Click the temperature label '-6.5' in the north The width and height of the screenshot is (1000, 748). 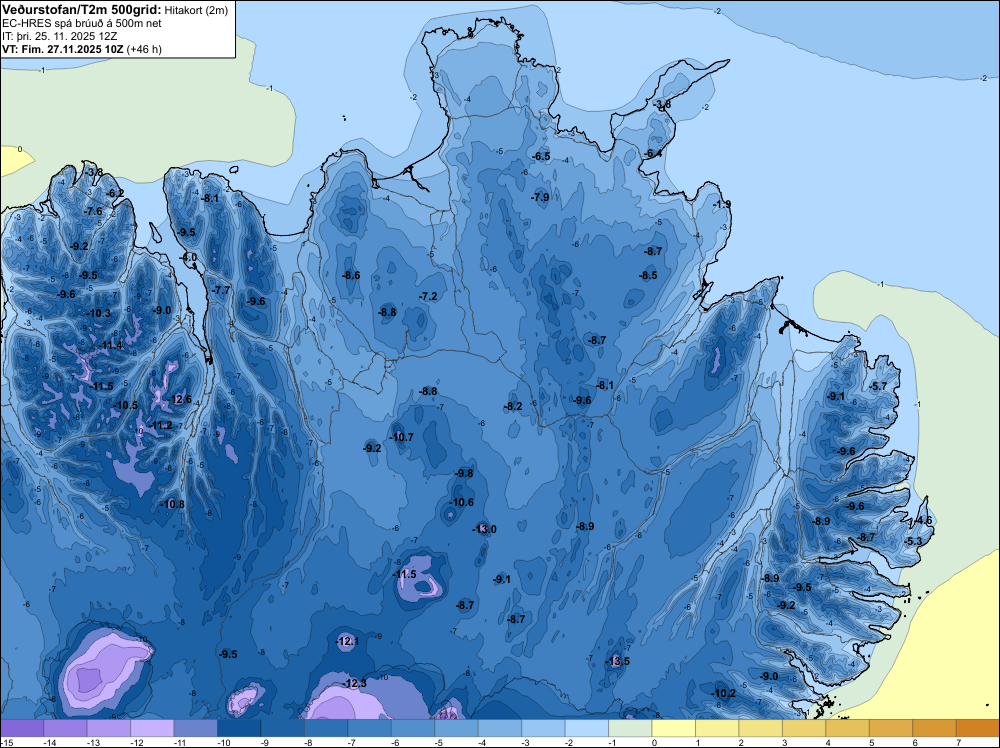(541, 156)
